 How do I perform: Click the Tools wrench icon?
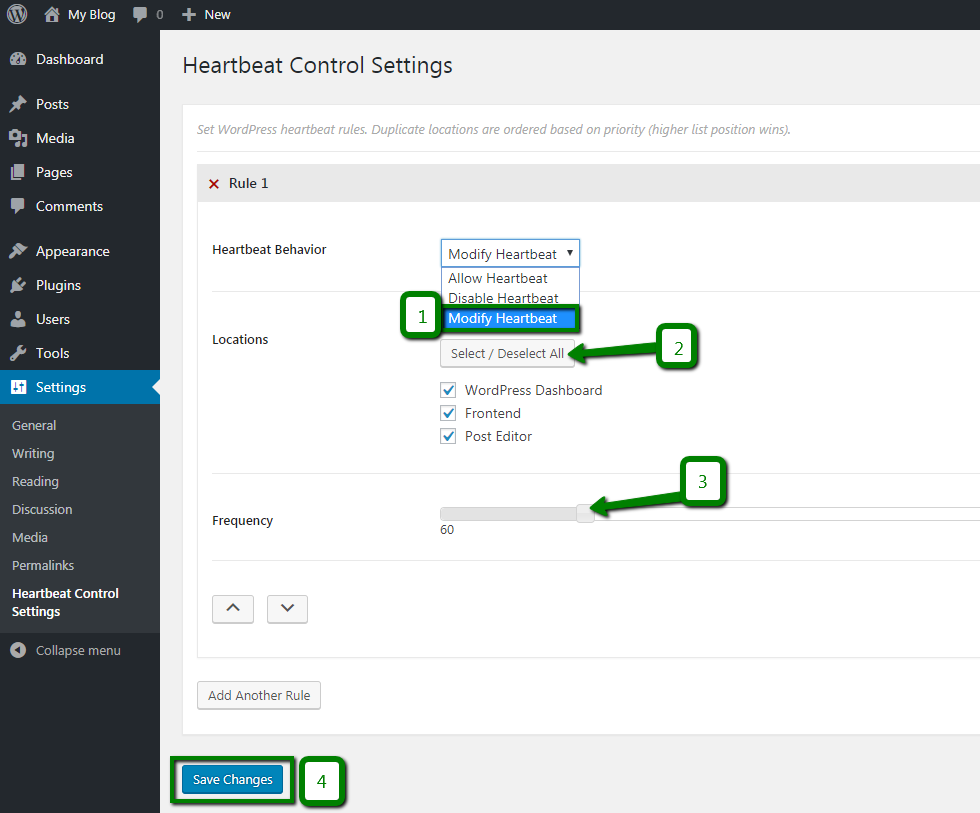pyautogui.click(x=18, y=353)
